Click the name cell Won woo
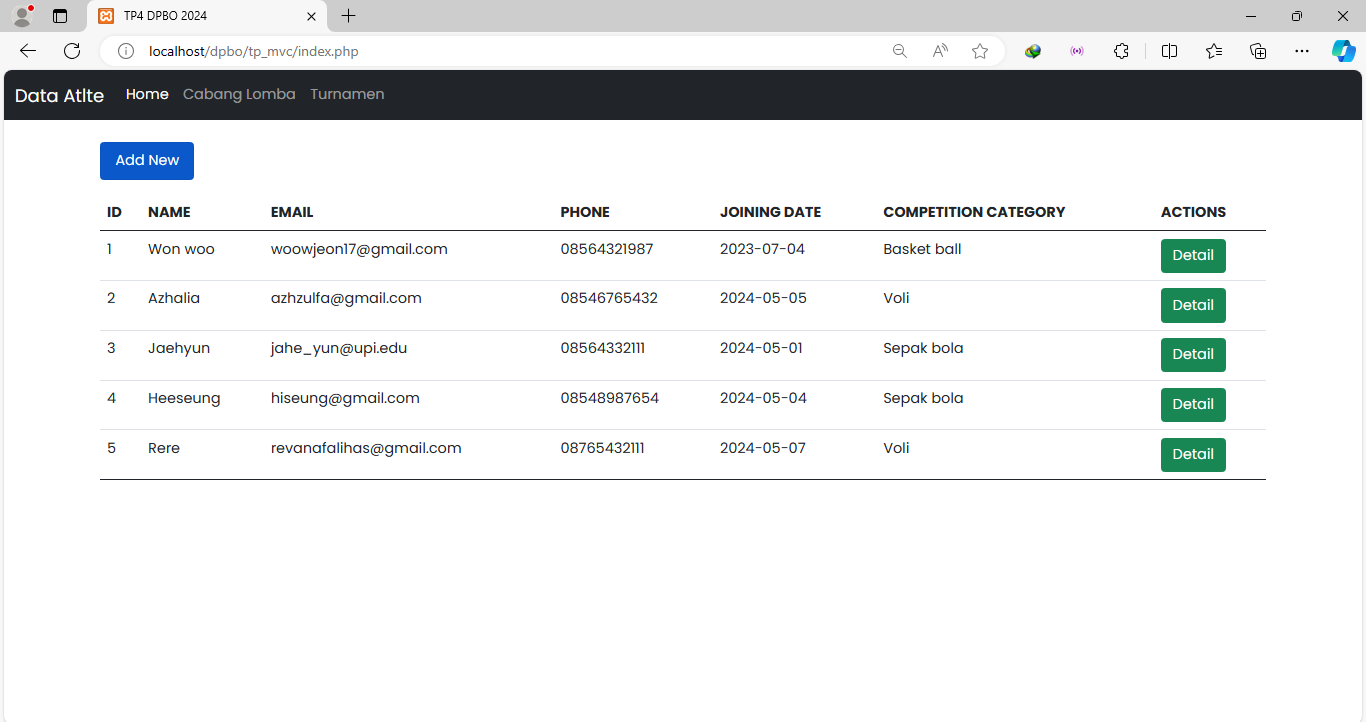Image resolution: width=1366 pixels, height=722 pixels. (181, 249)
